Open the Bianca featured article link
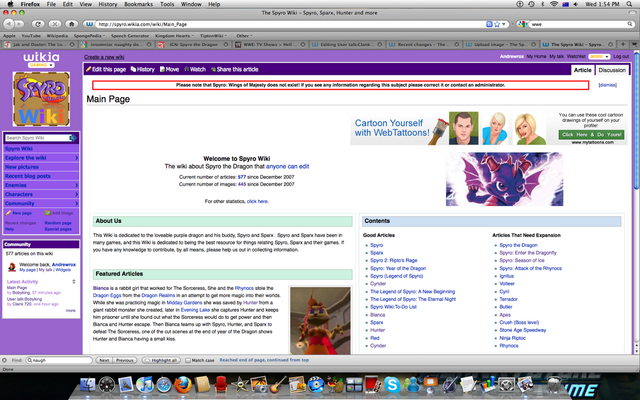Viewport: 640px width, 400px height. (x=101, y=288)
